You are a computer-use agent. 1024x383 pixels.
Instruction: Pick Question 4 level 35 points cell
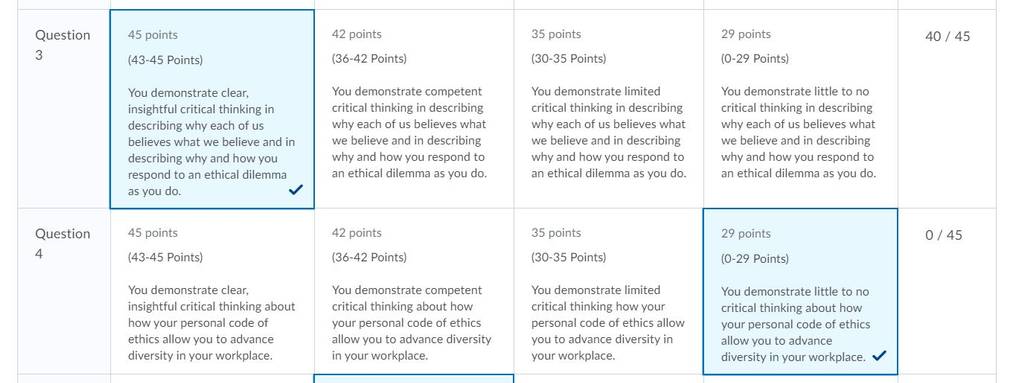tap(609, 291)
